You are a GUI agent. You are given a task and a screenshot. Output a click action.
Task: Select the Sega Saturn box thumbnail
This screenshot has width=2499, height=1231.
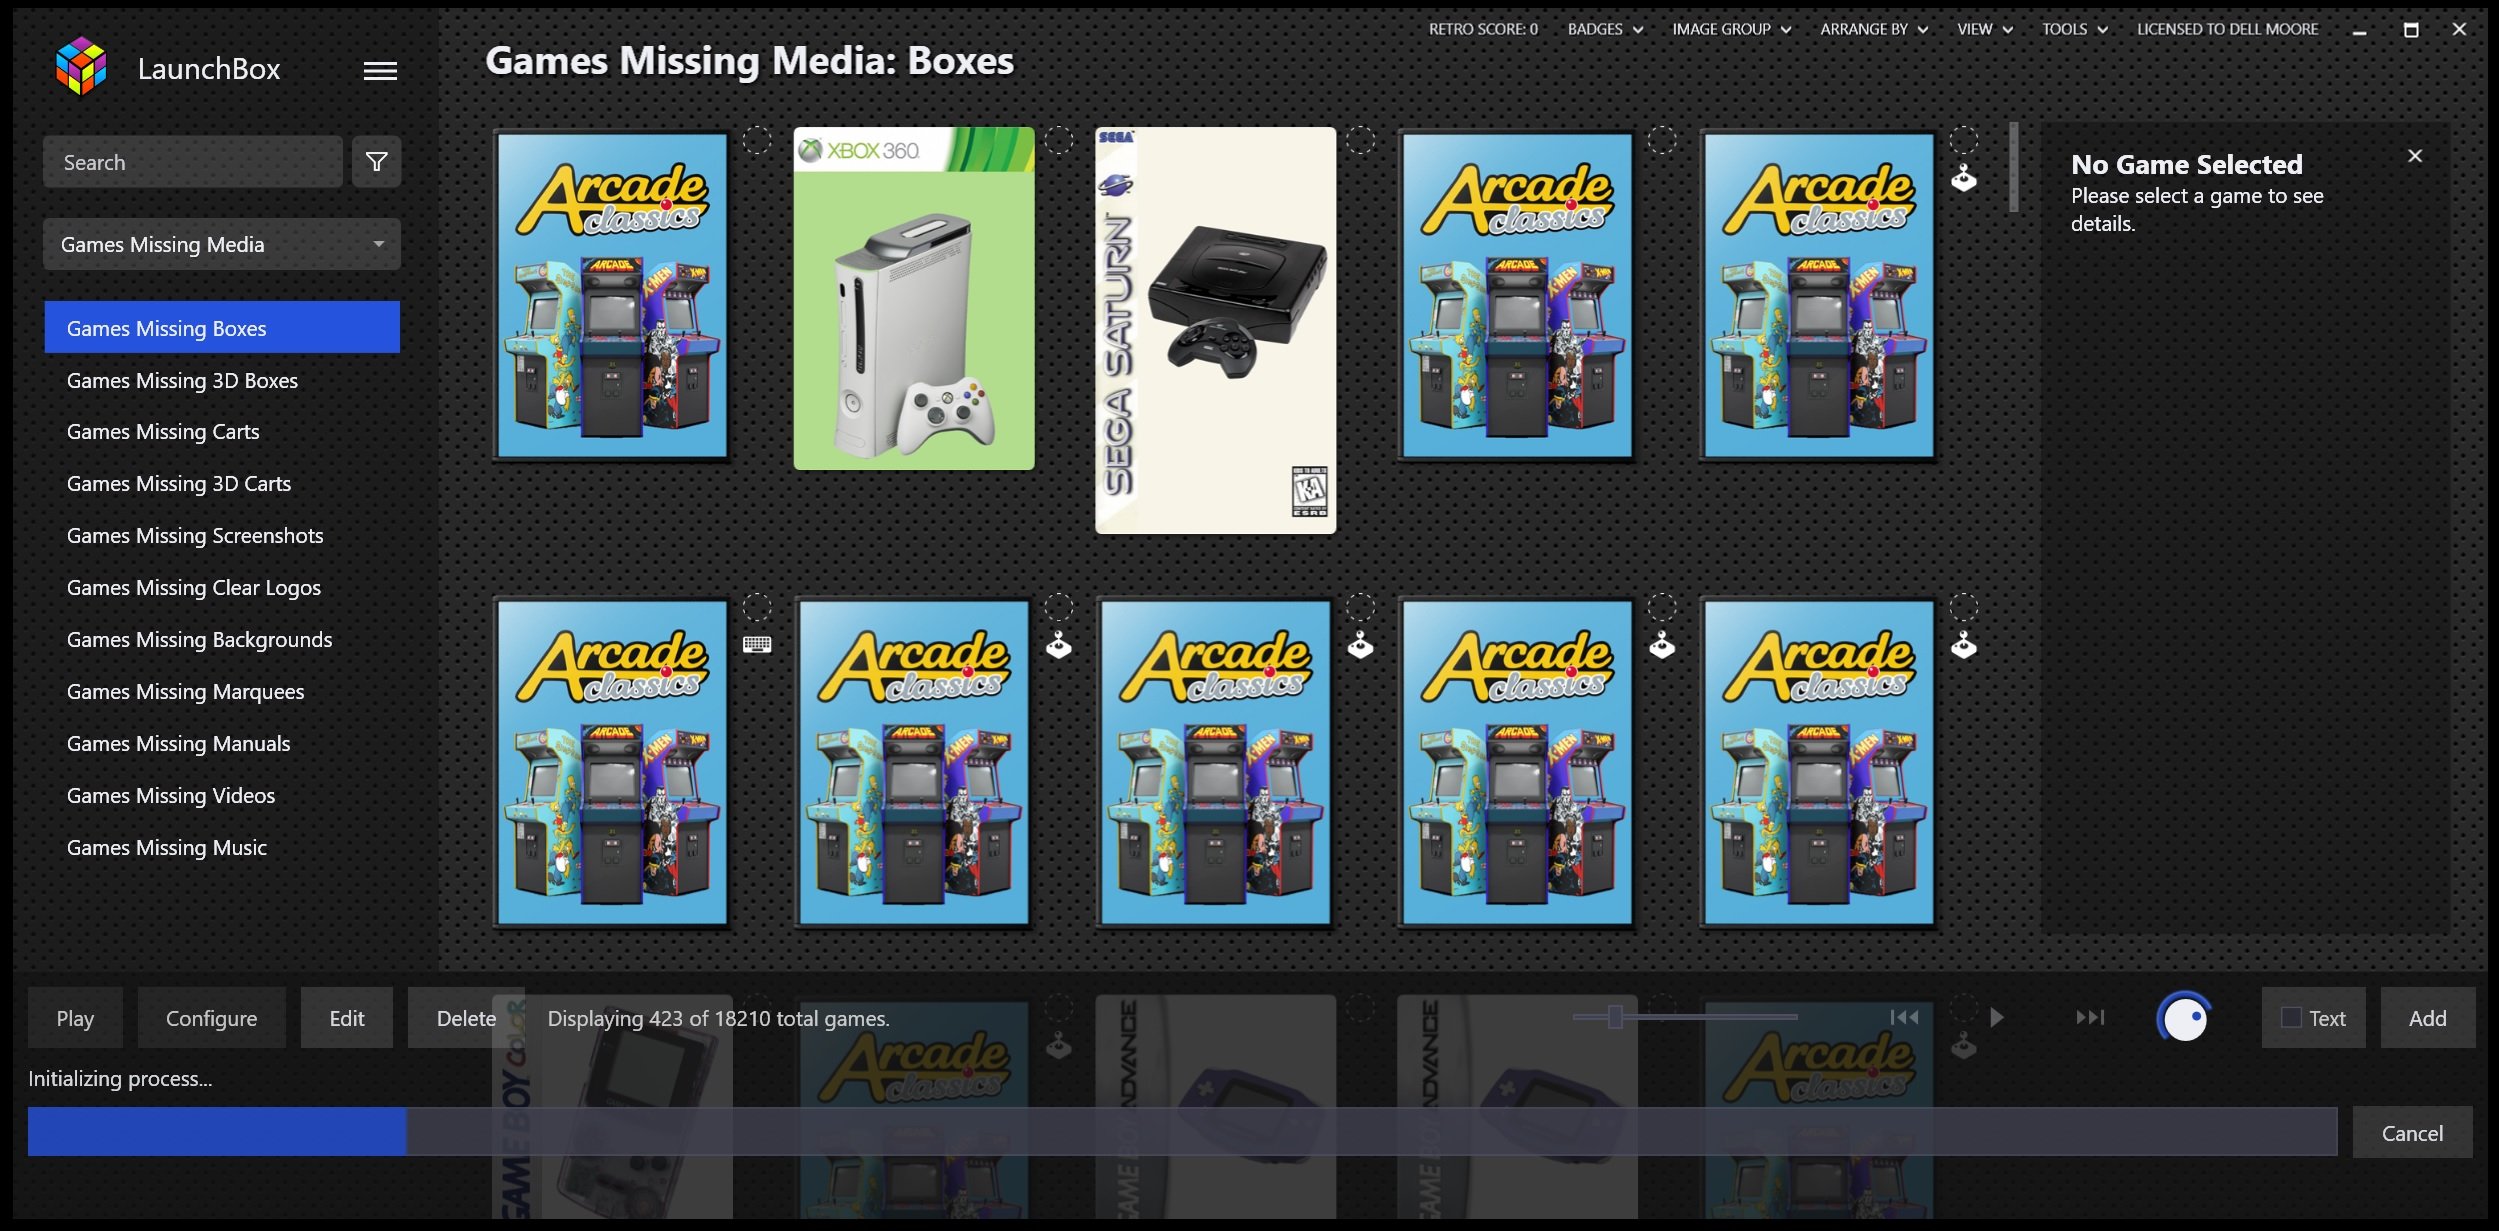point(1215,330)
